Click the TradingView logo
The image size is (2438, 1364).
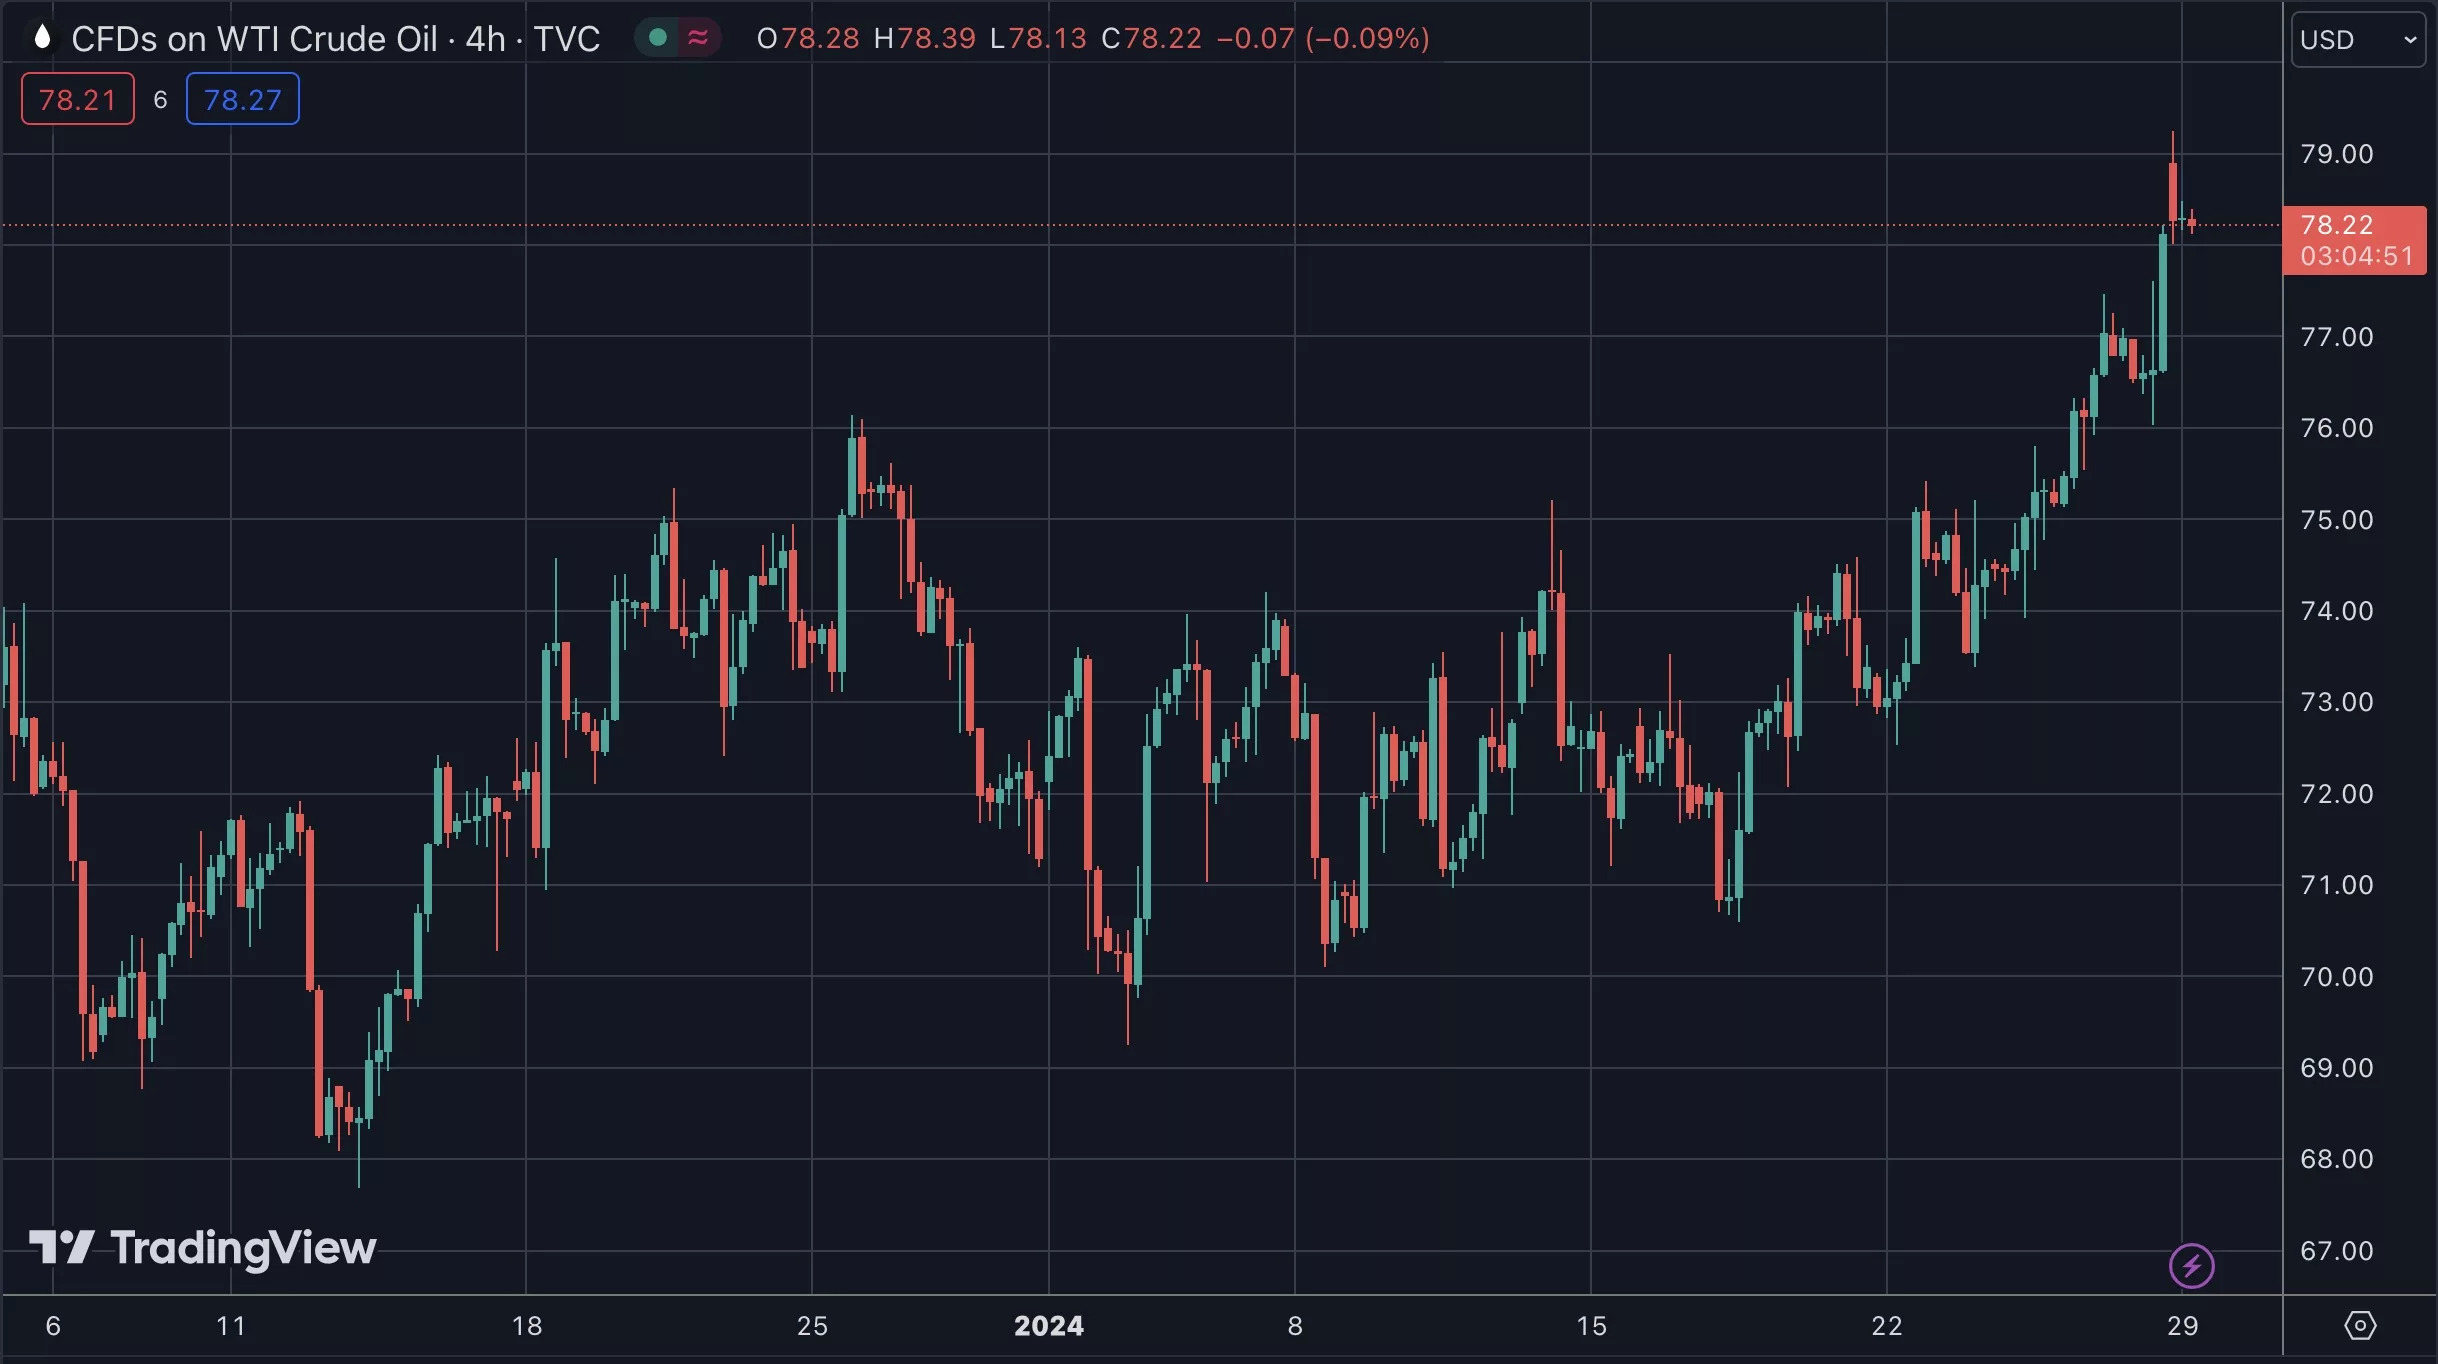(203, 1248)
